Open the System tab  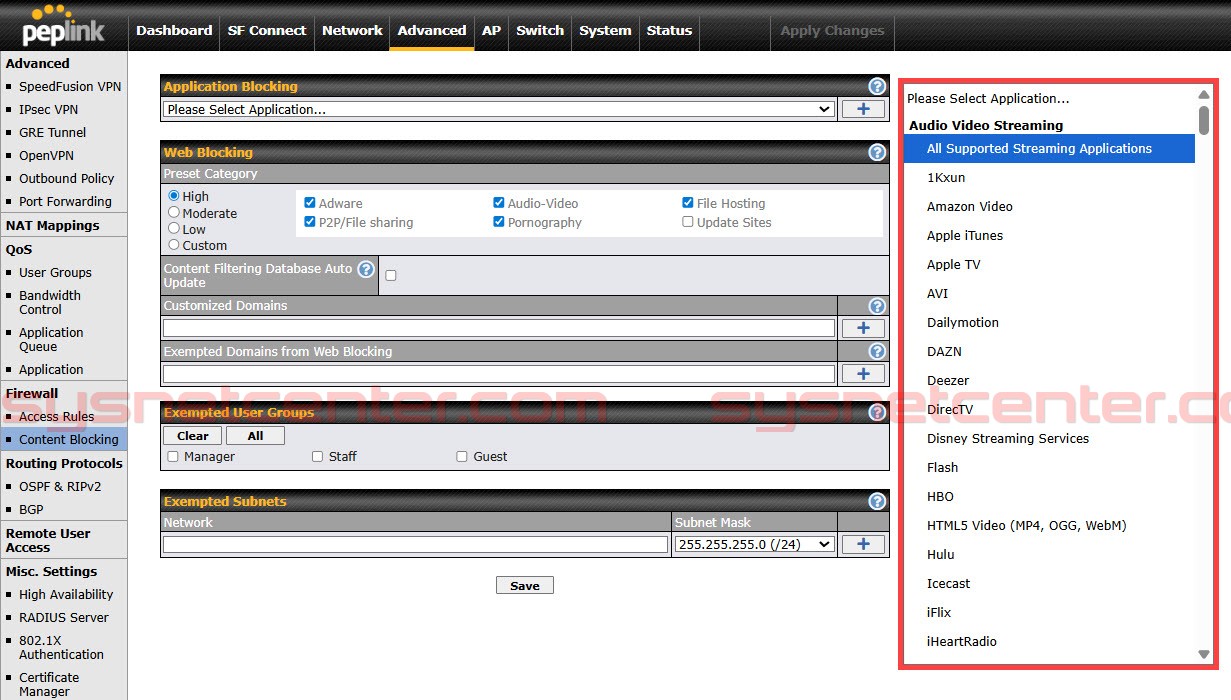pyautogui.click(x=605, y=30)
